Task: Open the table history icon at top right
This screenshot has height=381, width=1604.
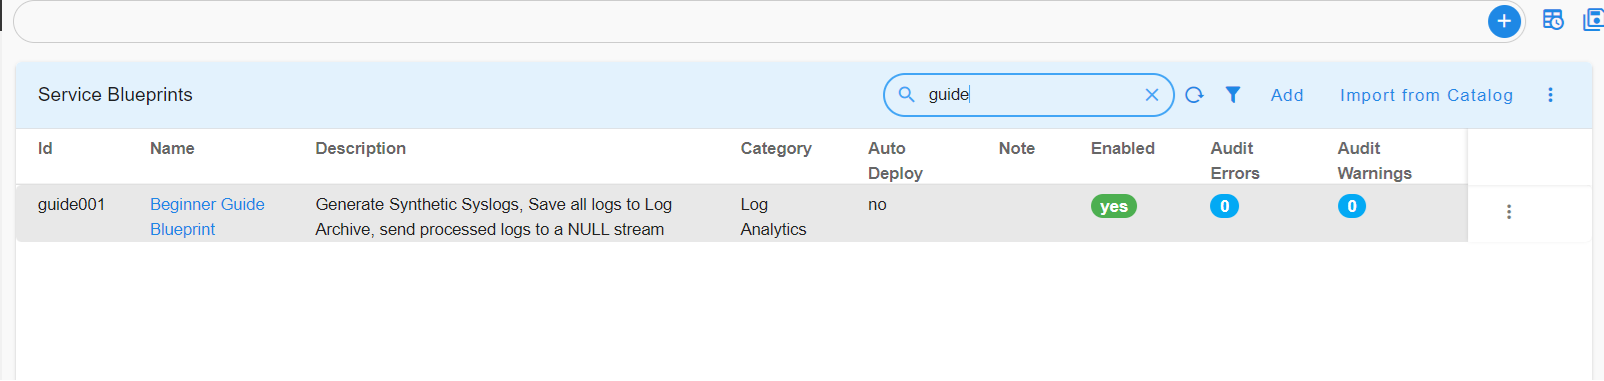Action: point(1553,20)
